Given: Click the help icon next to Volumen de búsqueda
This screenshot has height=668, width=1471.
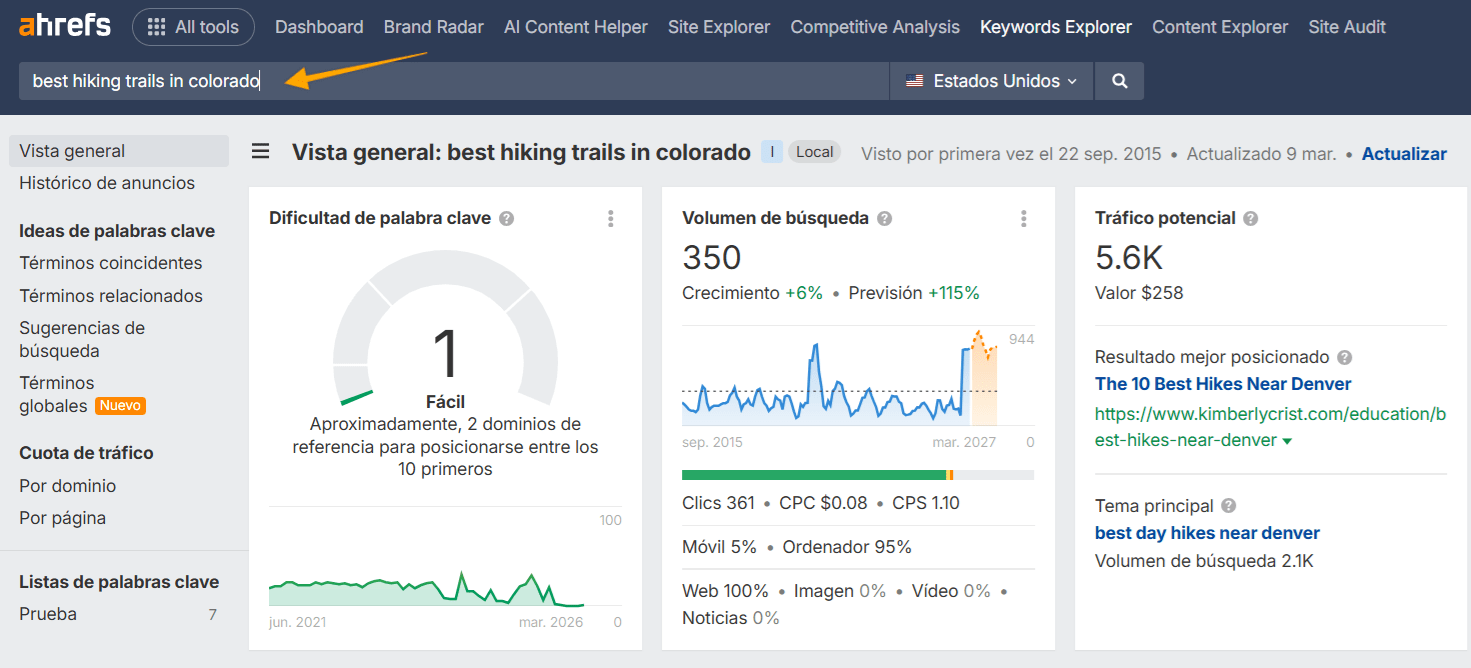Looking at the screenshot, I should (884, 217).
